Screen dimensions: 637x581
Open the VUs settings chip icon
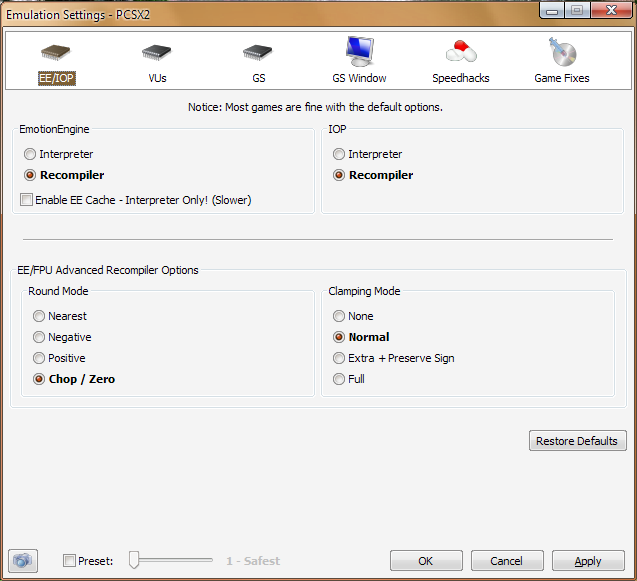click(156, 52)
